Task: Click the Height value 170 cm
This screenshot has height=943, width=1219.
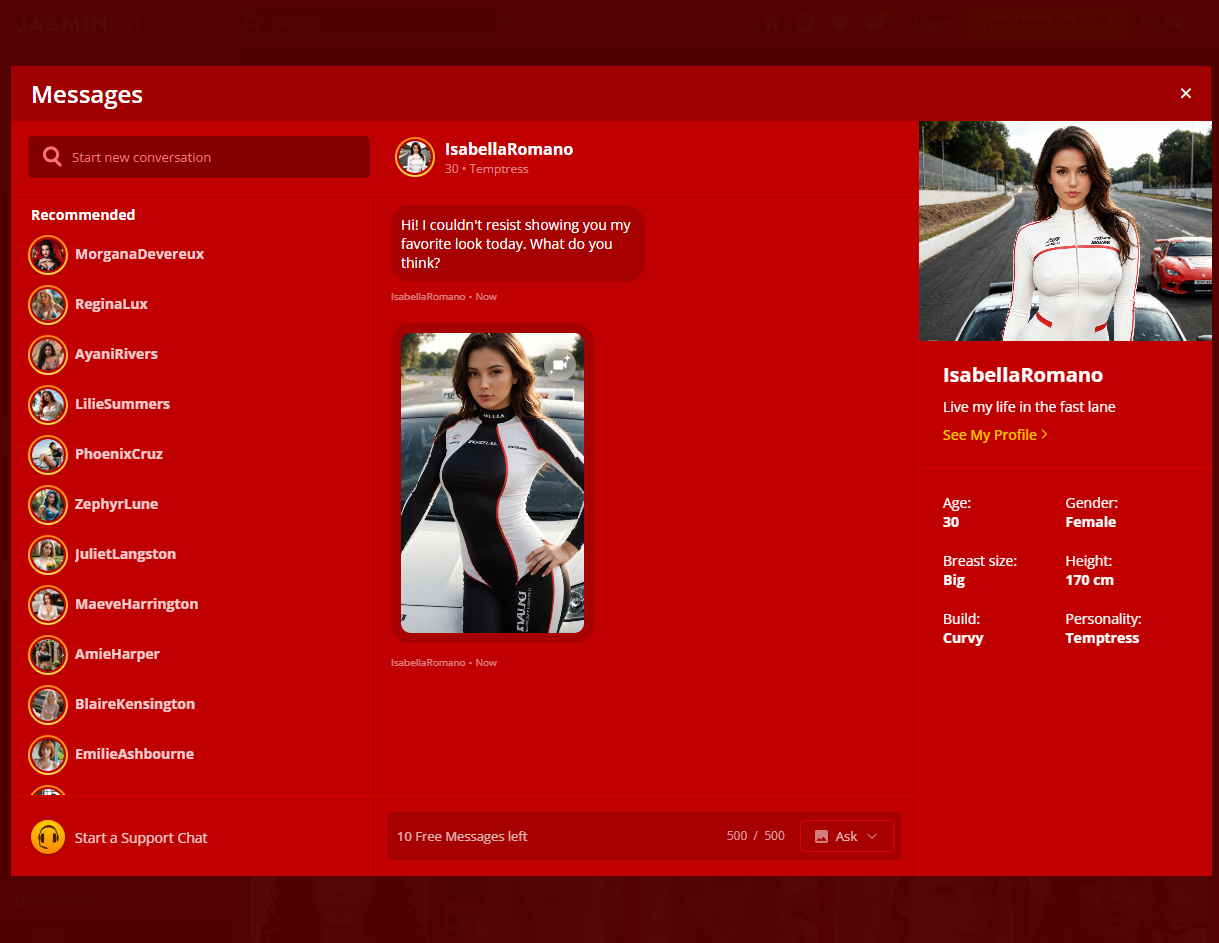Action: (1090, 580)
